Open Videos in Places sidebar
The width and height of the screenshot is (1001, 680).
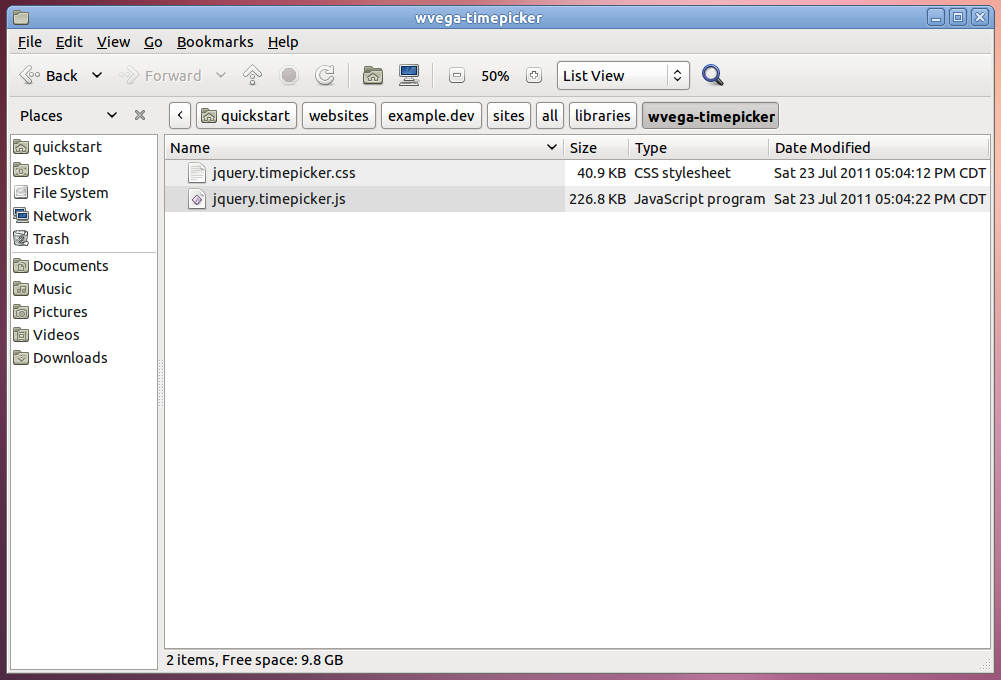coord(83,335)
